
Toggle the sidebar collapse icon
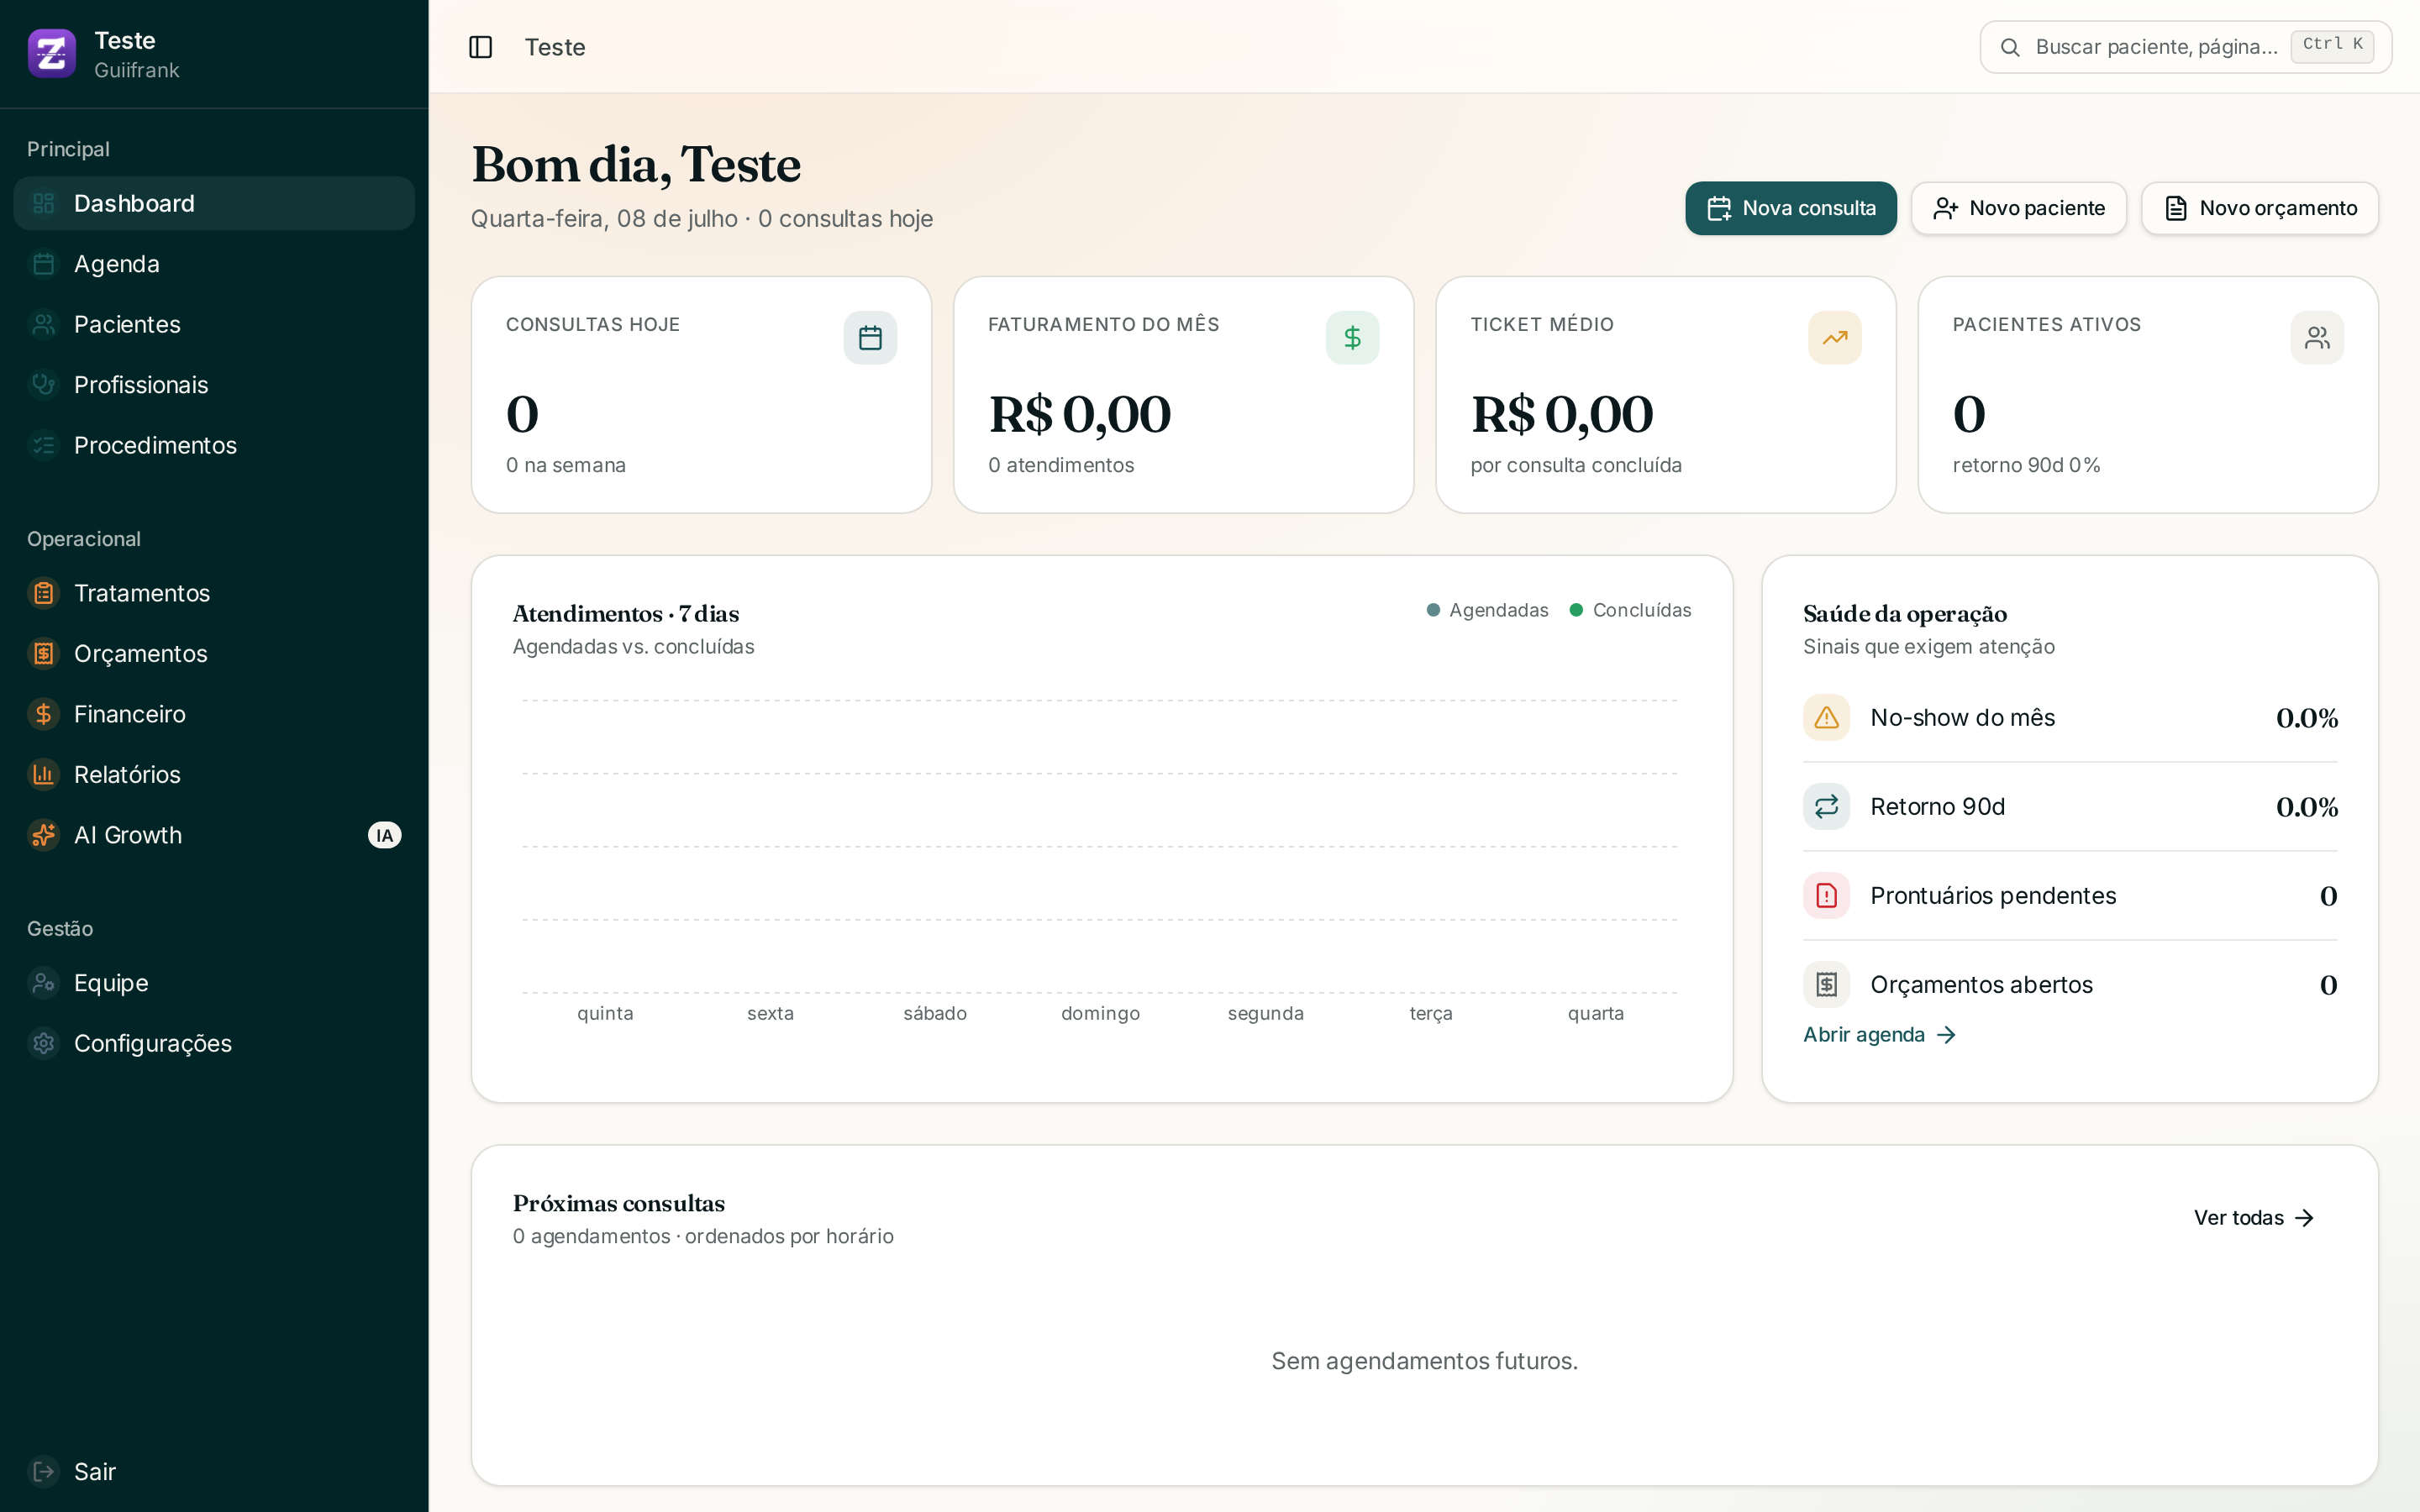click(480, 47)
